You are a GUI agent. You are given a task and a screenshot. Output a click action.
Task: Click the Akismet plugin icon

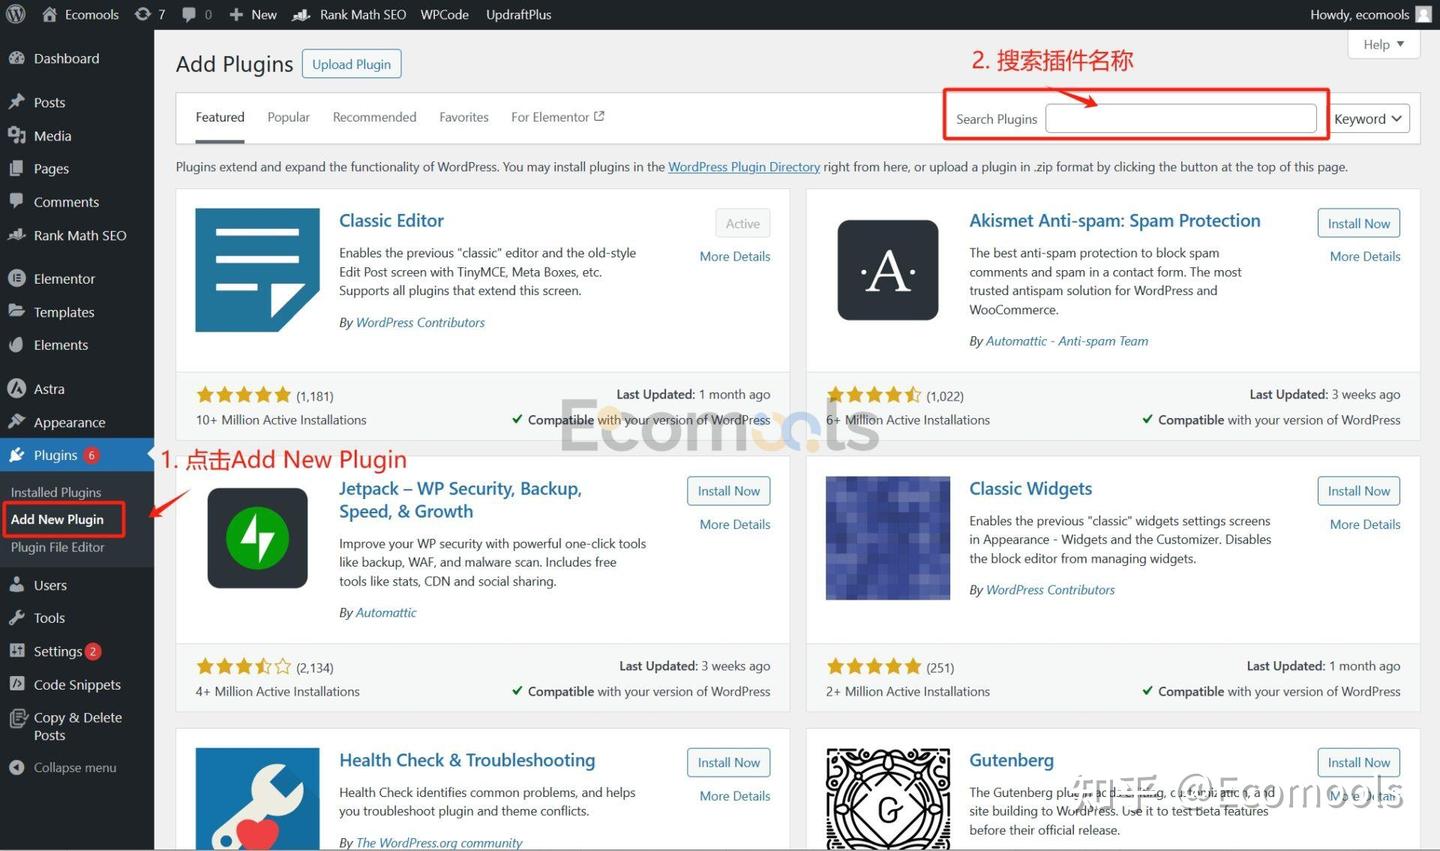coord(887,270)
